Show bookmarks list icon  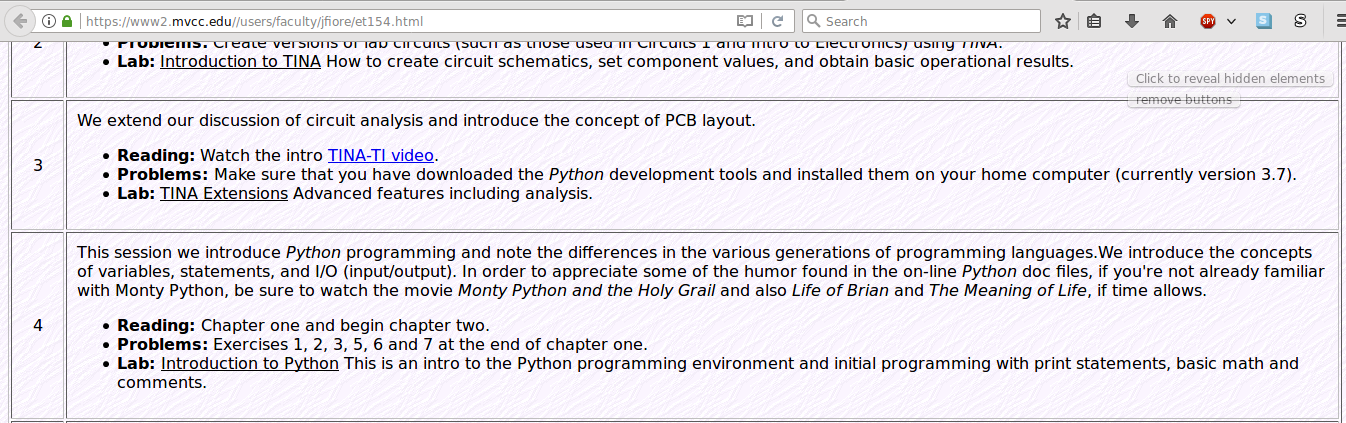[1095, 21]
